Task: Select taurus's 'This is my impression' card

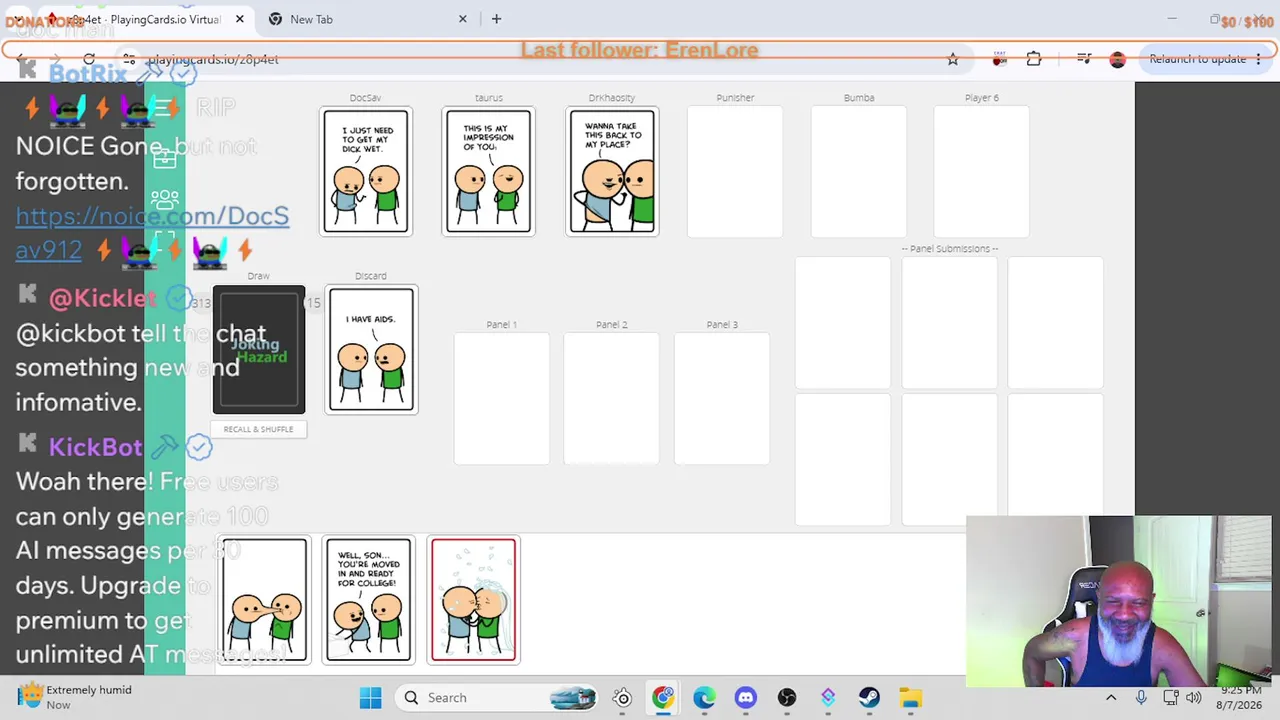Action: 489,172
